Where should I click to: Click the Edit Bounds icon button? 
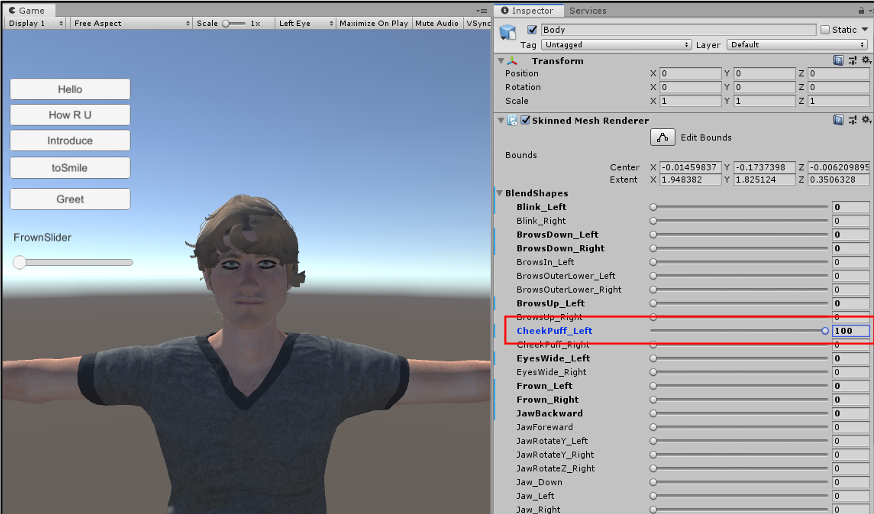tap(663, 137)
